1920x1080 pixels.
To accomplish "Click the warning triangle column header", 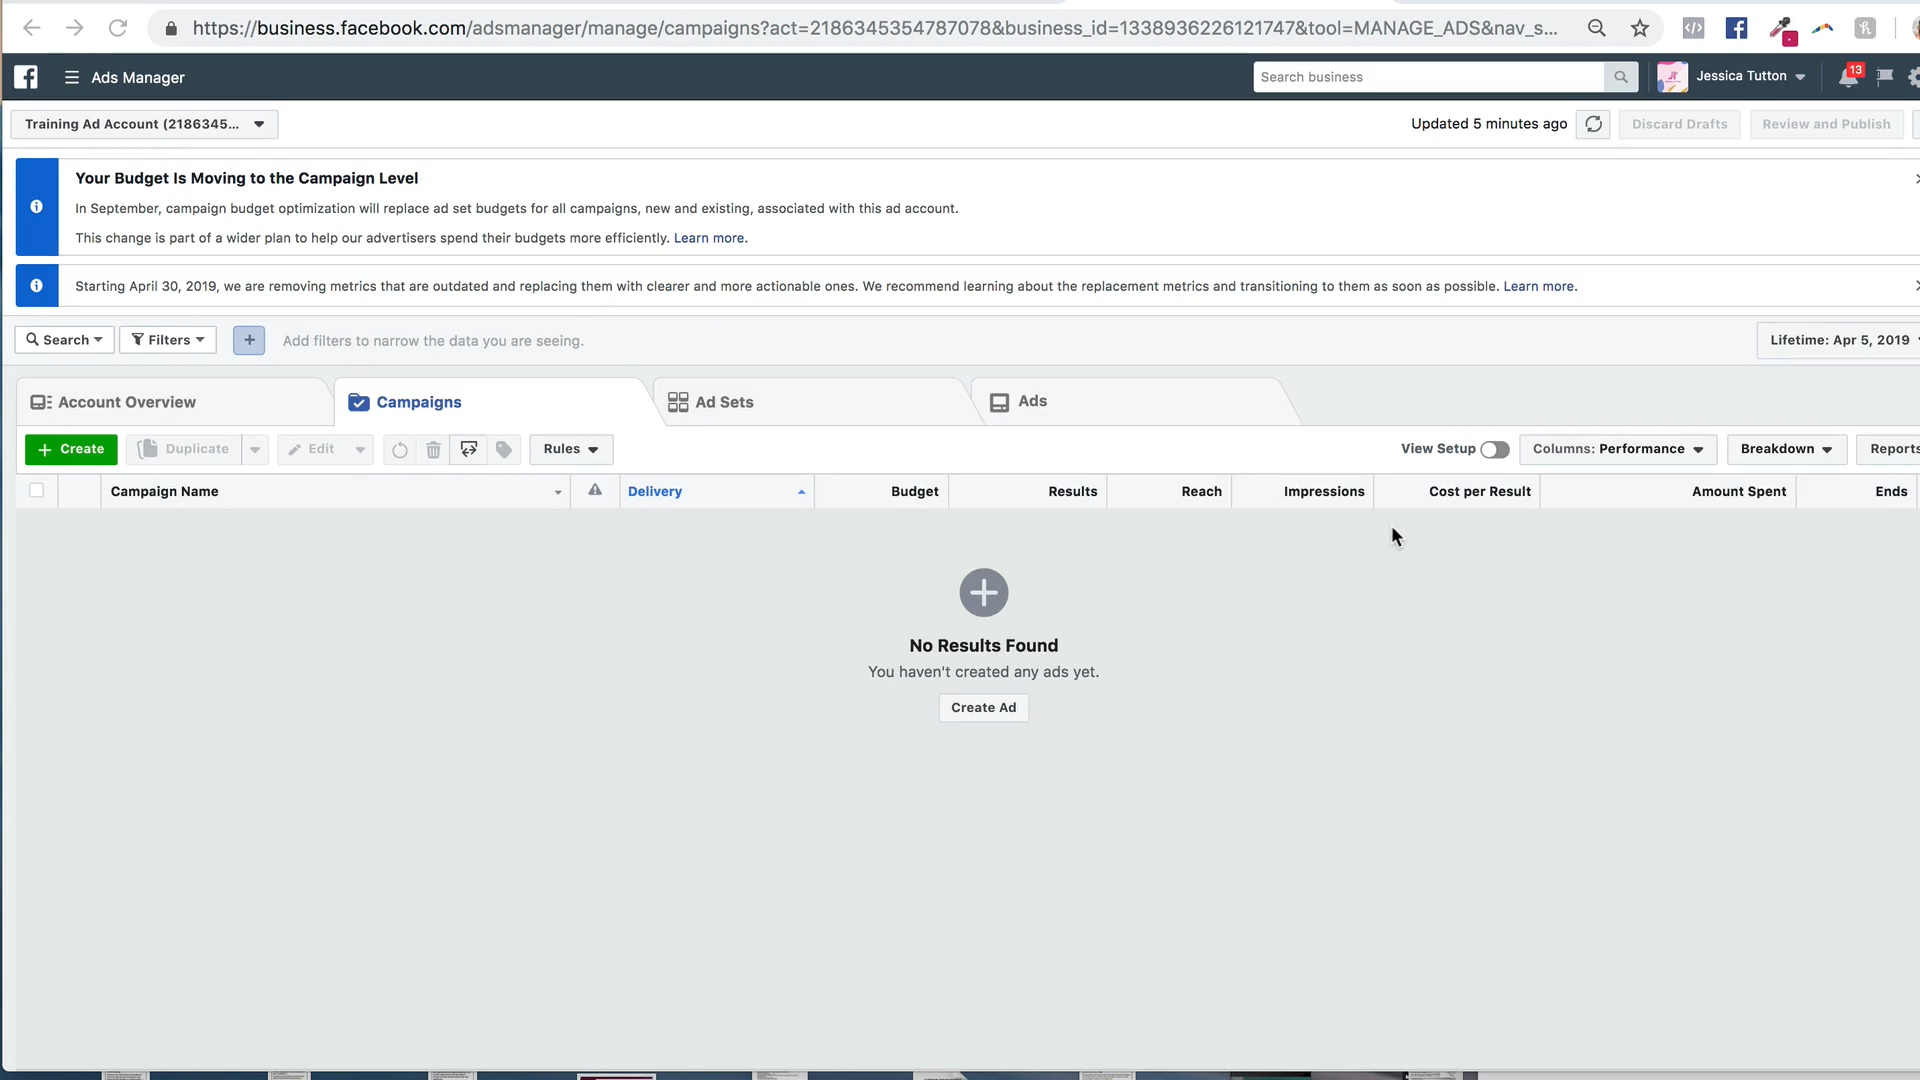I will click(595, 490).
